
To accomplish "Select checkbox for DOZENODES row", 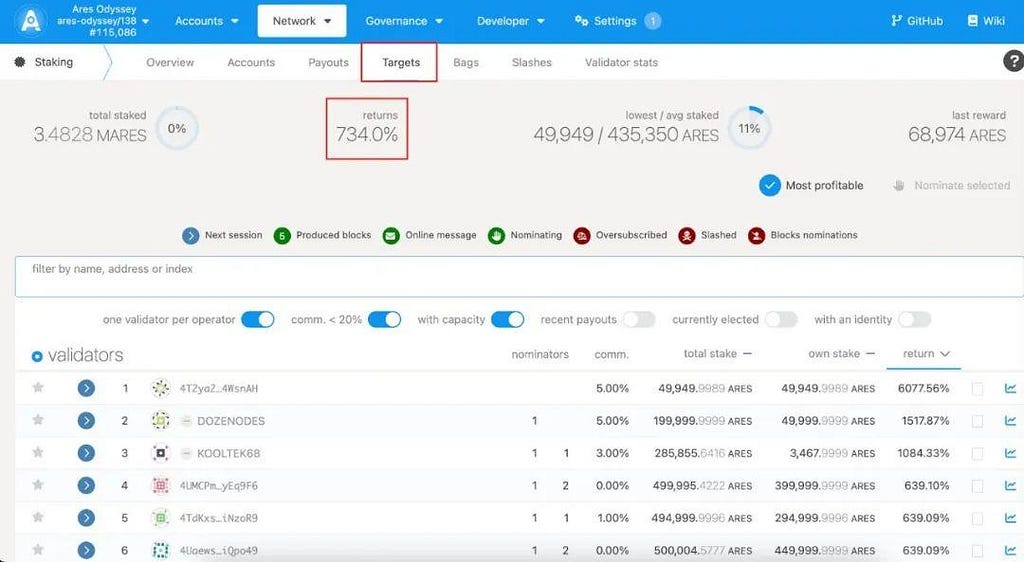I will click(x=977, y=421).
